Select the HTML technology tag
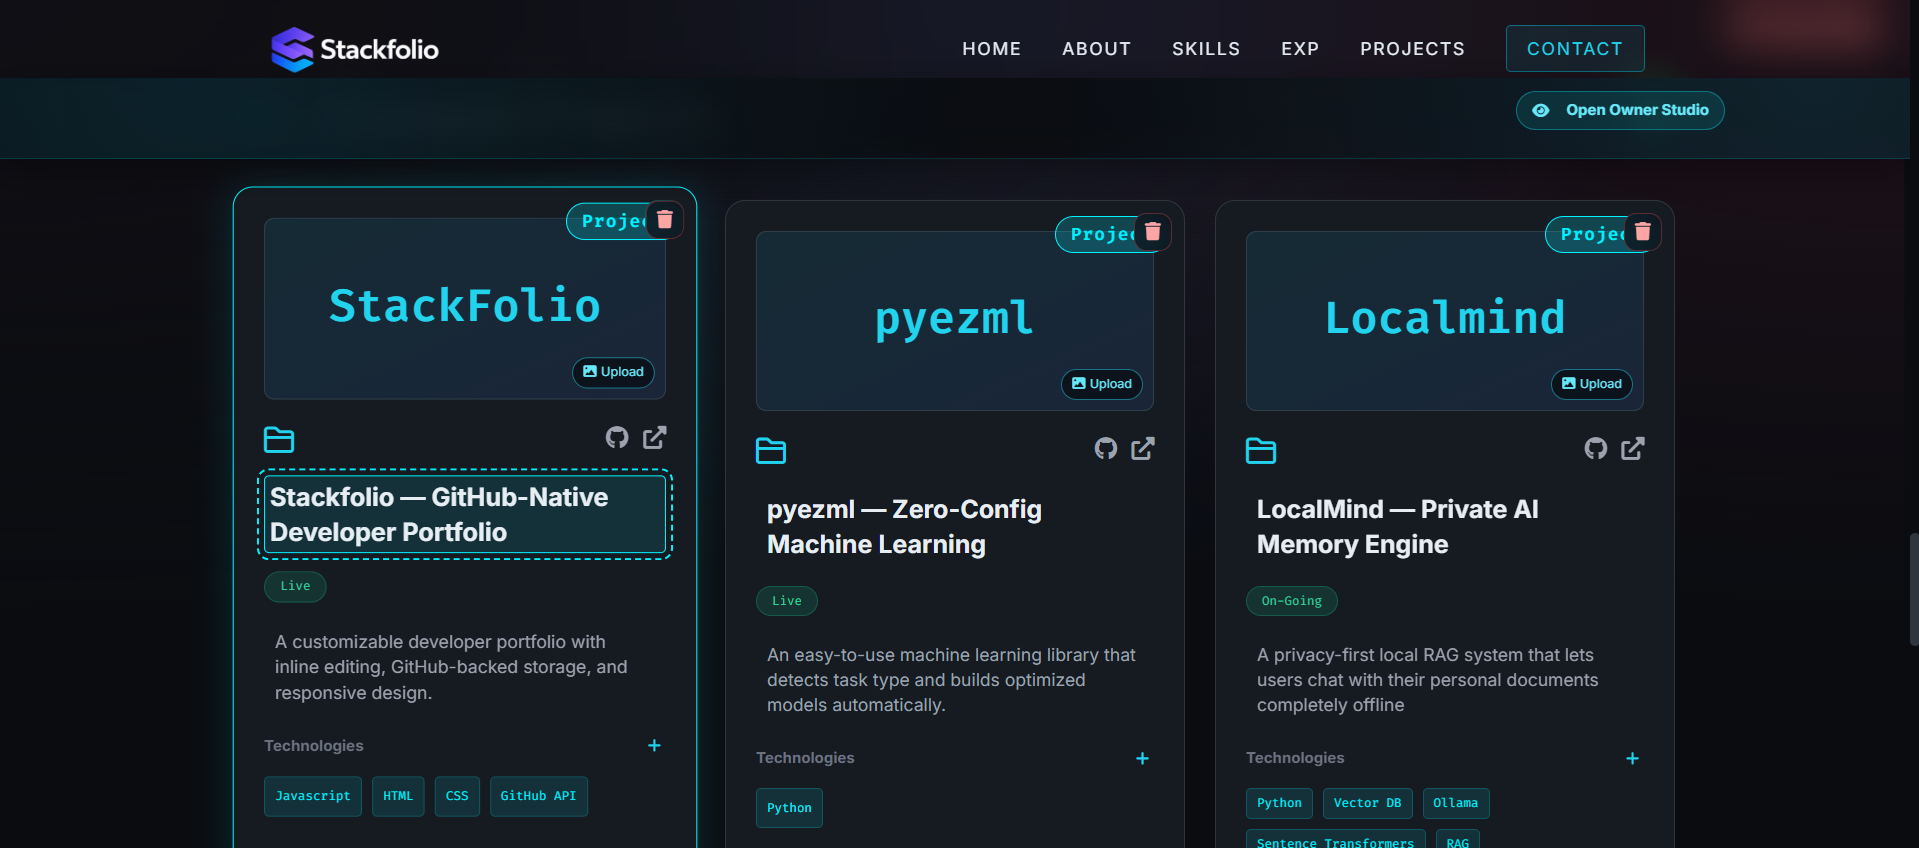1919x848 pixels. pos(398,796)
